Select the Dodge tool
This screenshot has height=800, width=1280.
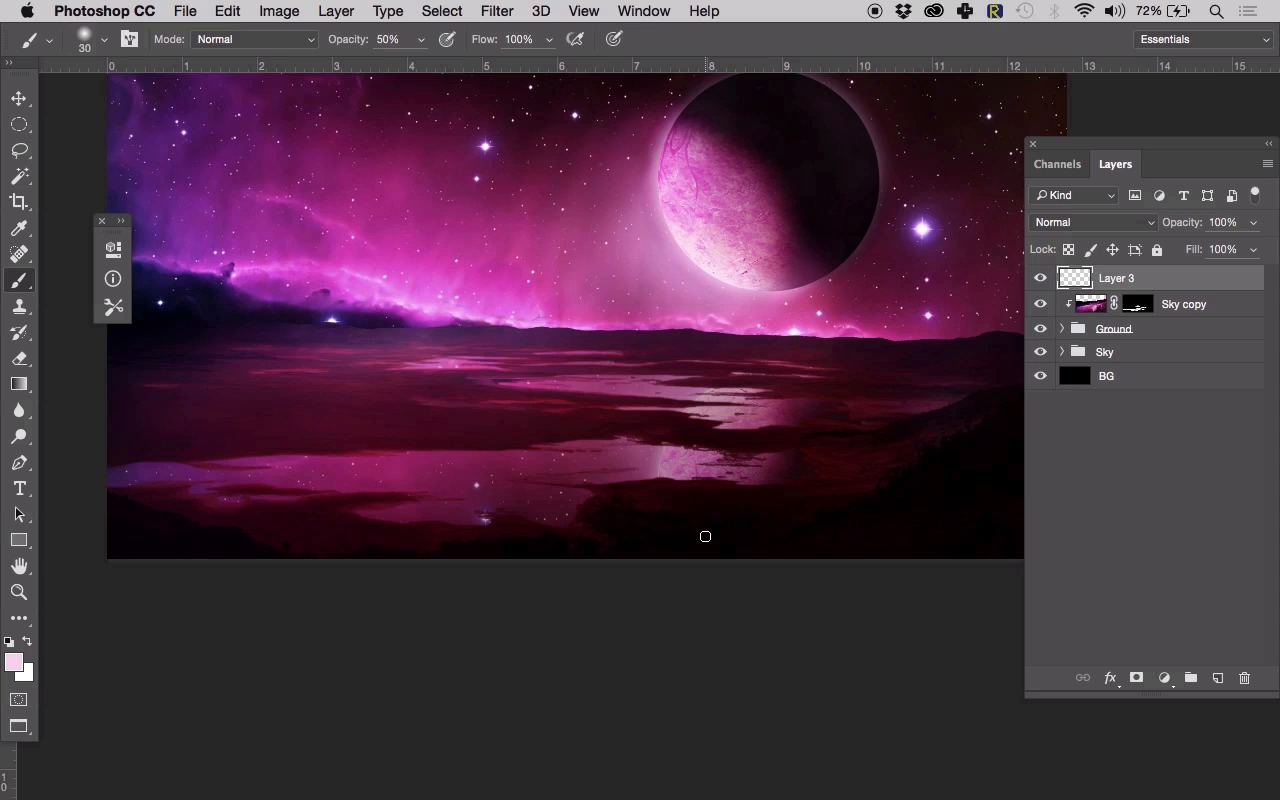19,436
